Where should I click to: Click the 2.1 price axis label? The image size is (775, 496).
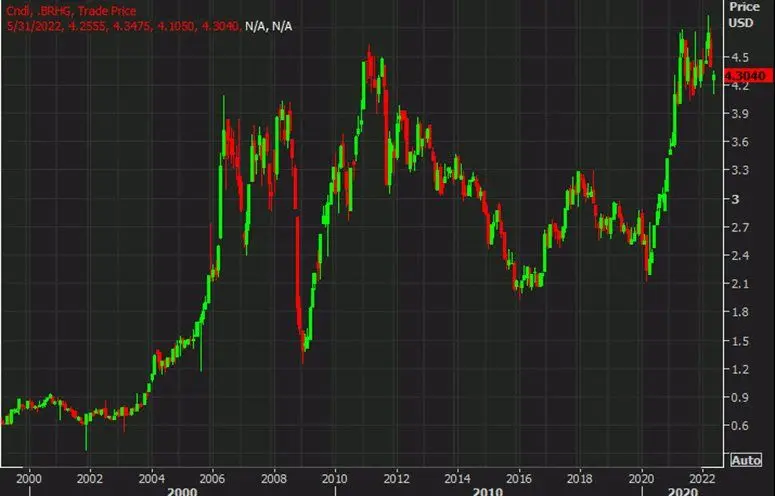tap(741, 285)
